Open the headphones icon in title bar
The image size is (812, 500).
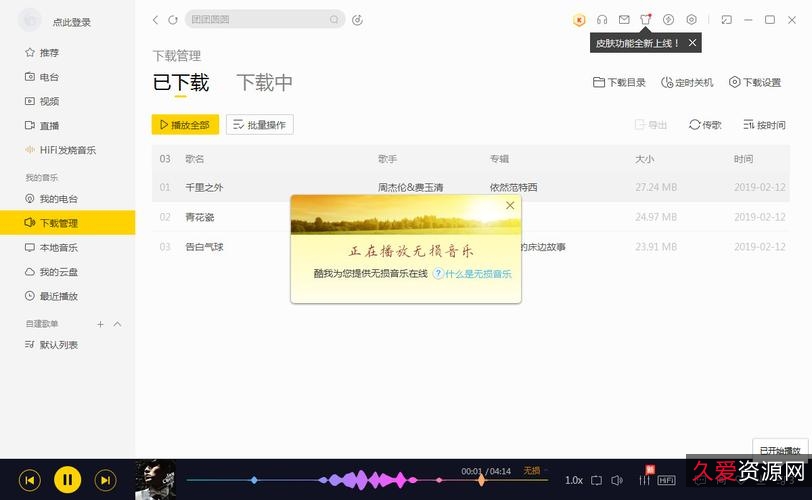click(x=602, y=20)
